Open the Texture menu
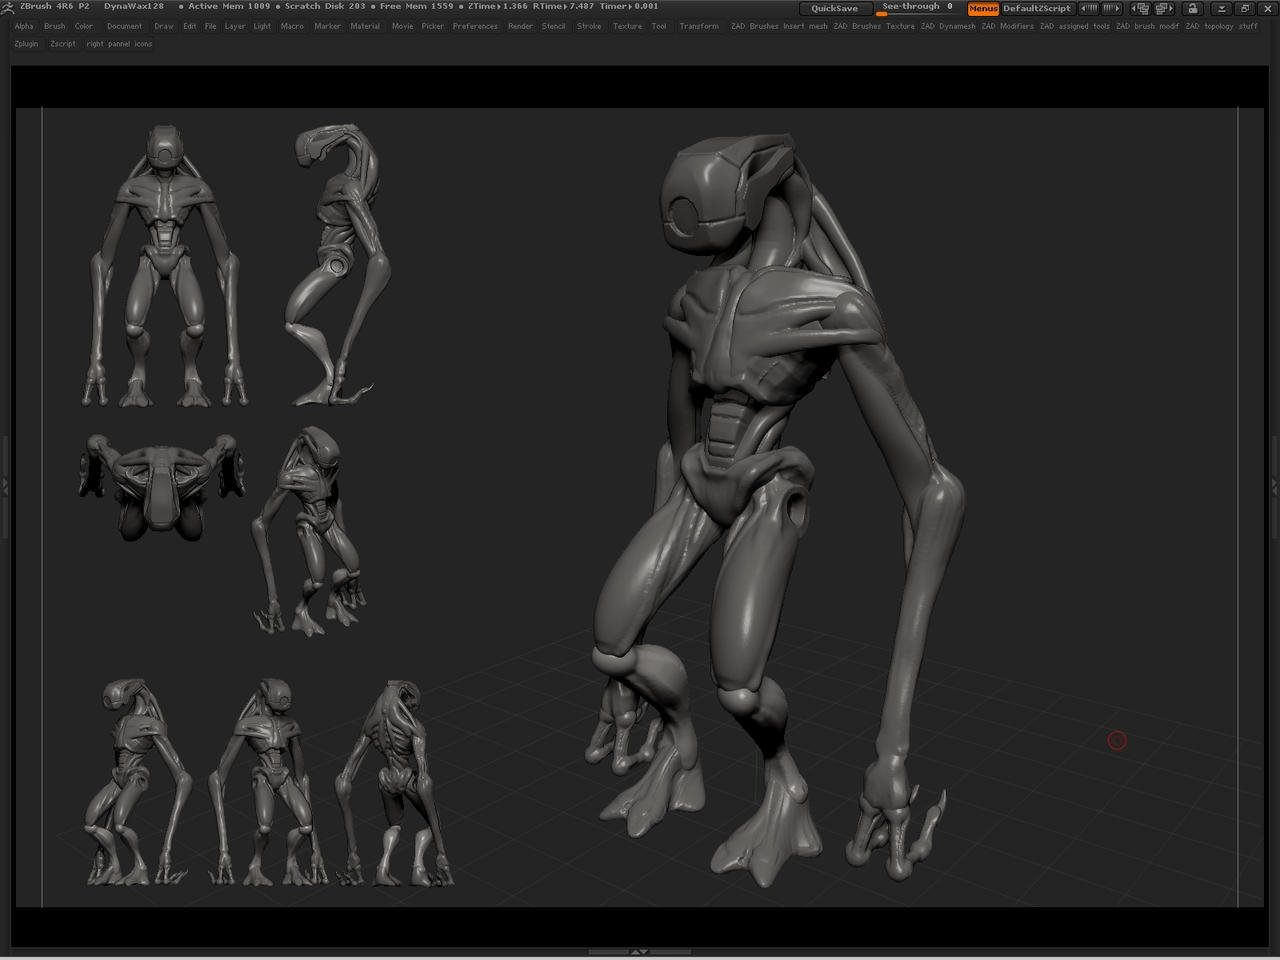This screenshot has width=1280, height=960. click(628, 26)
